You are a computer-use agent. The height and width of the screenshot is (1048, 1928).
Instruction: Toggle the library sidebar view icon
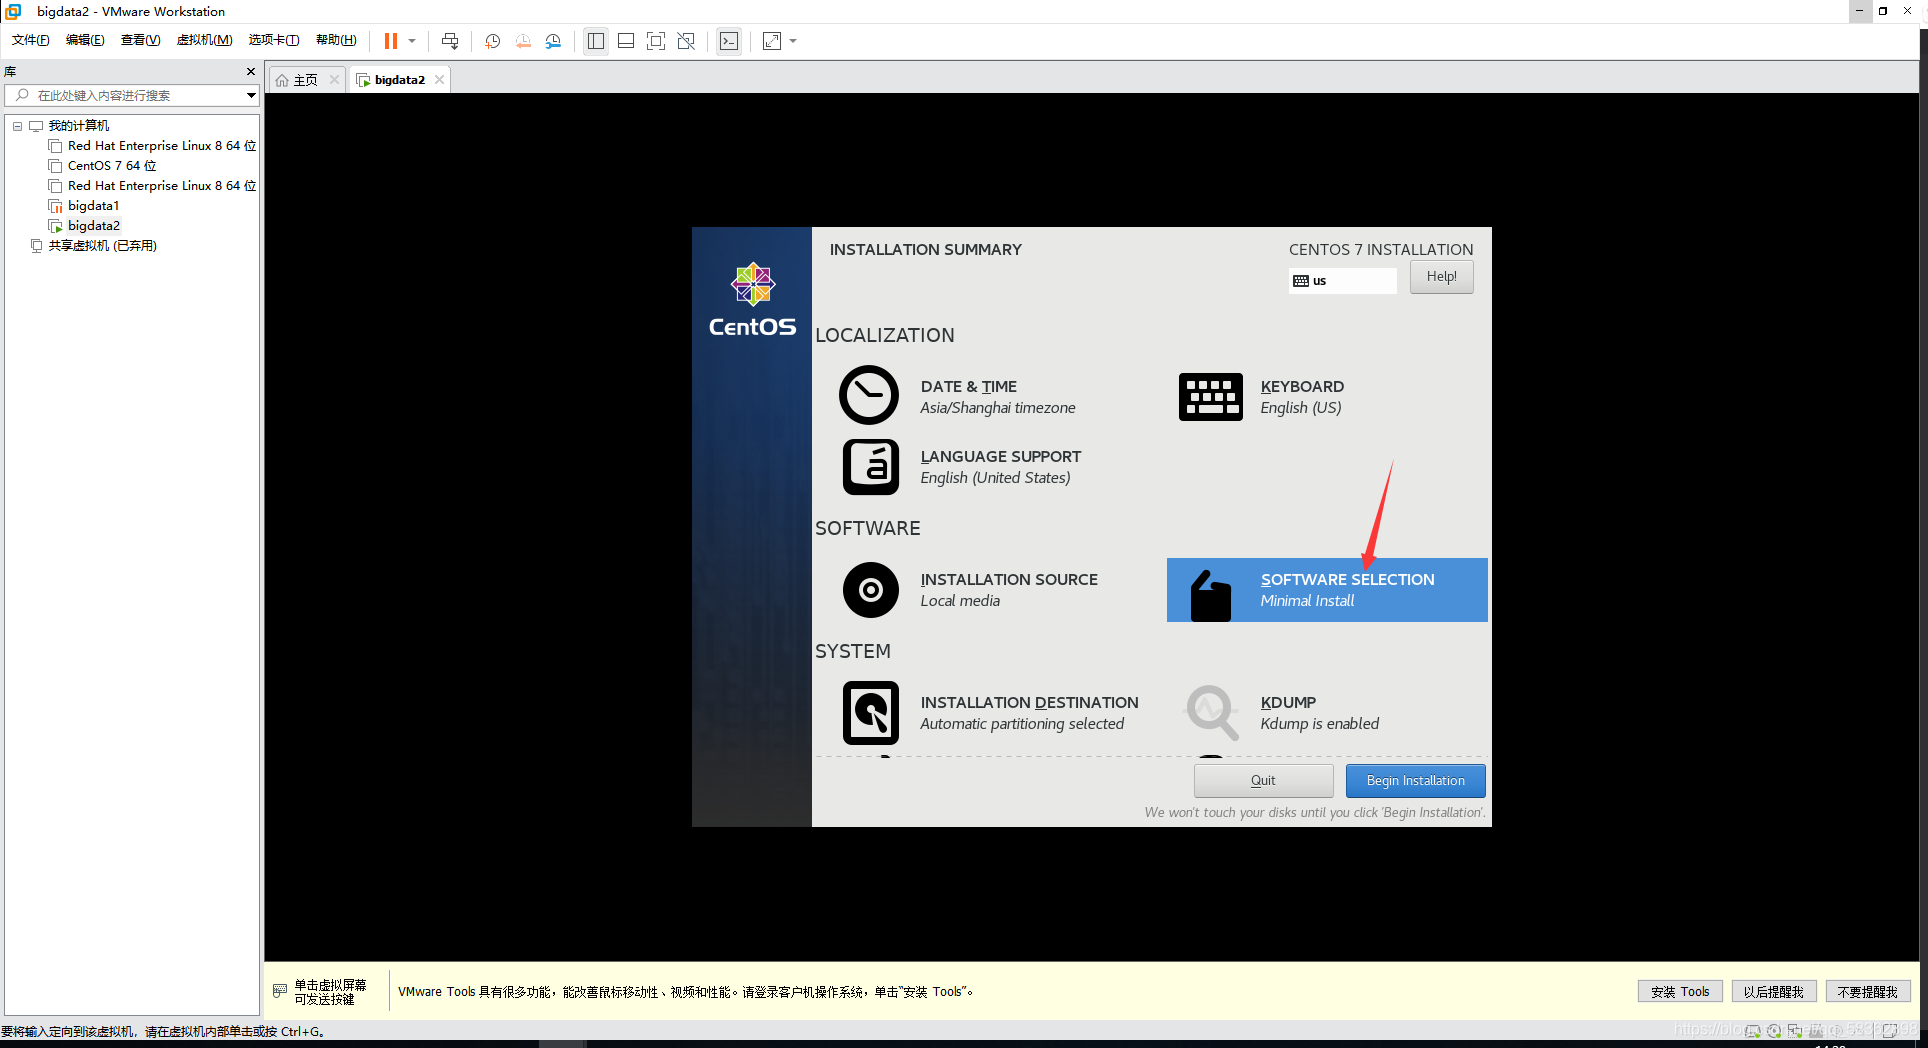click(596, 41)
